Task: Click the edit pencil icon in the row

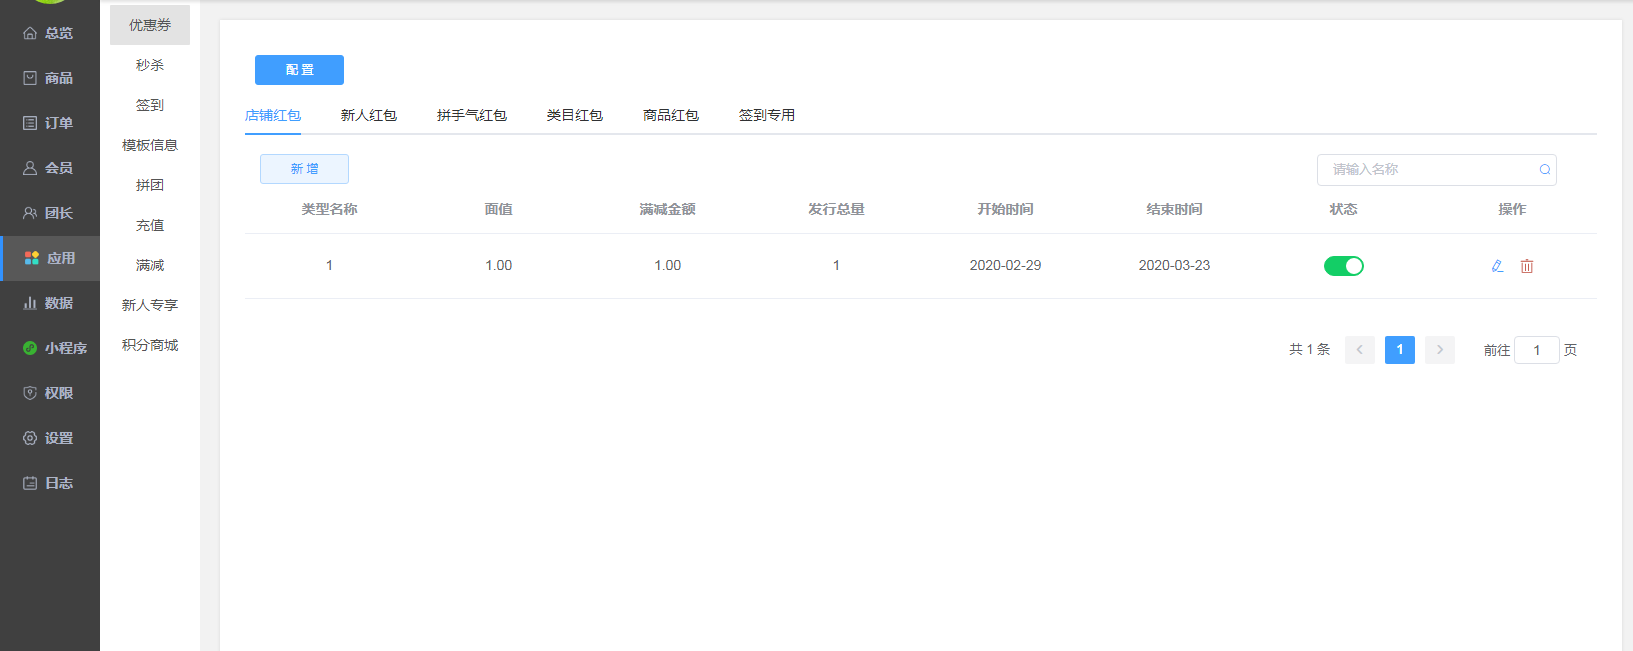Action: [x=1497, y=266]
